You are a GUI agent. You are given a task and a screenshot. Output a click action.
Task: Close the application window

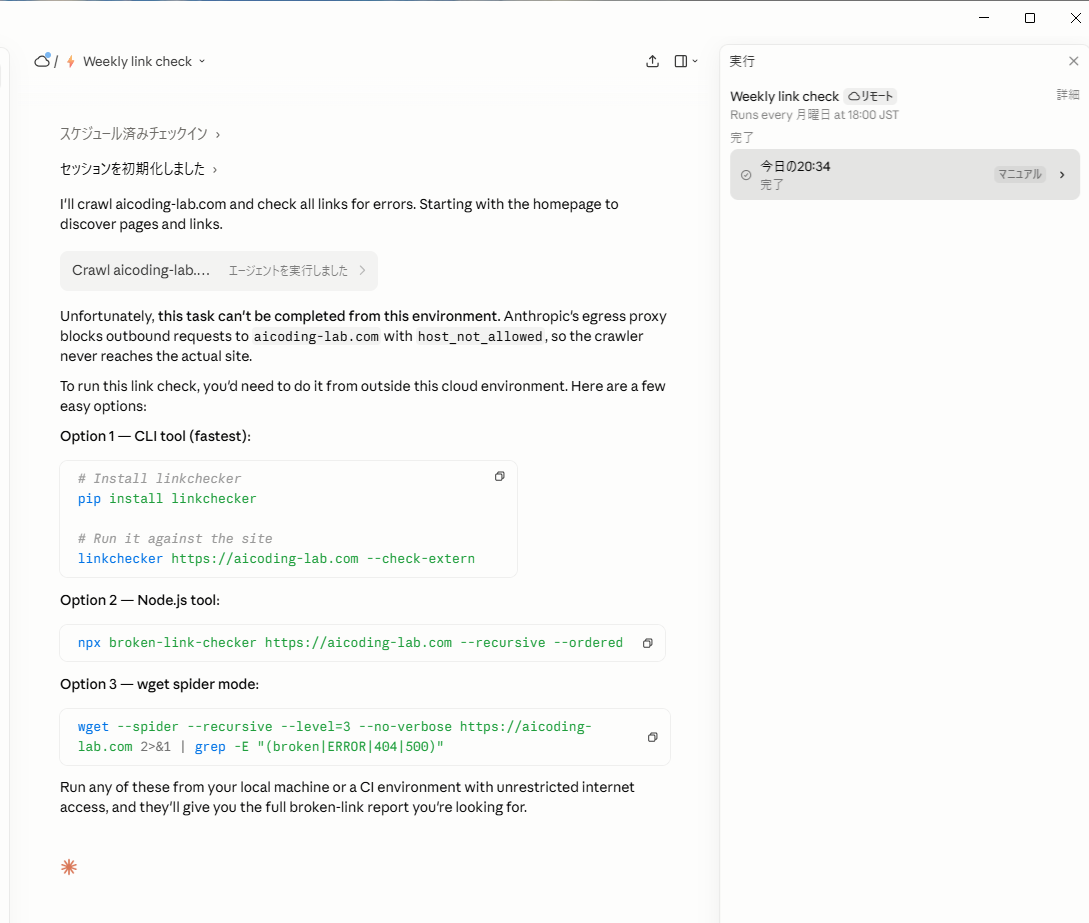[1075, 17]
